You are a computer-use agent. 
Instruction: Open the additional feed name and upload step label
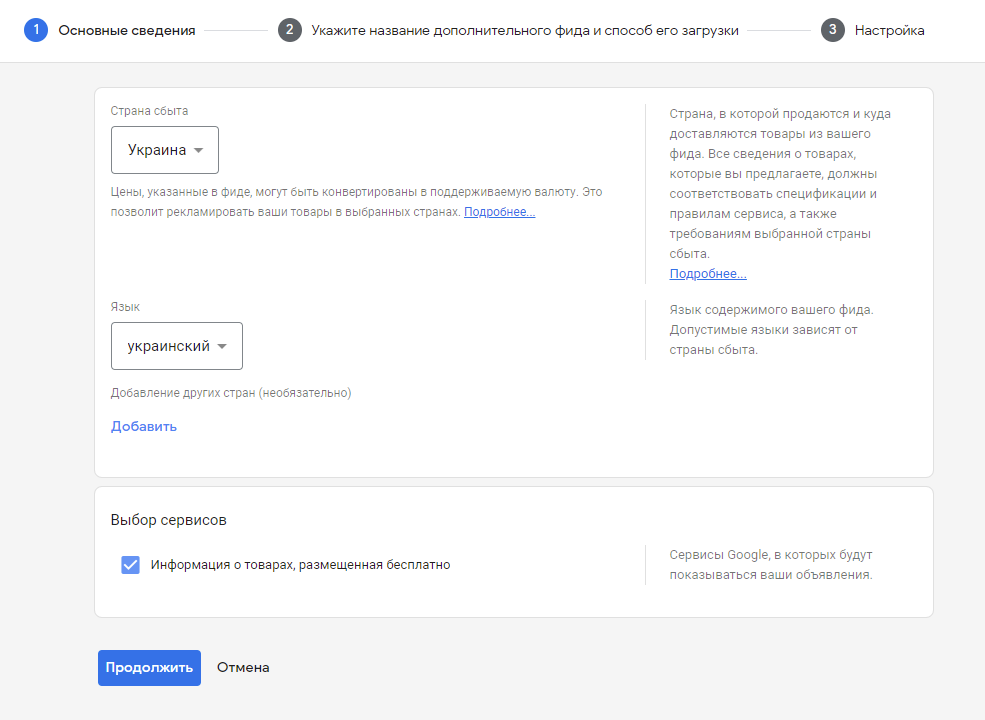point(525,30)
